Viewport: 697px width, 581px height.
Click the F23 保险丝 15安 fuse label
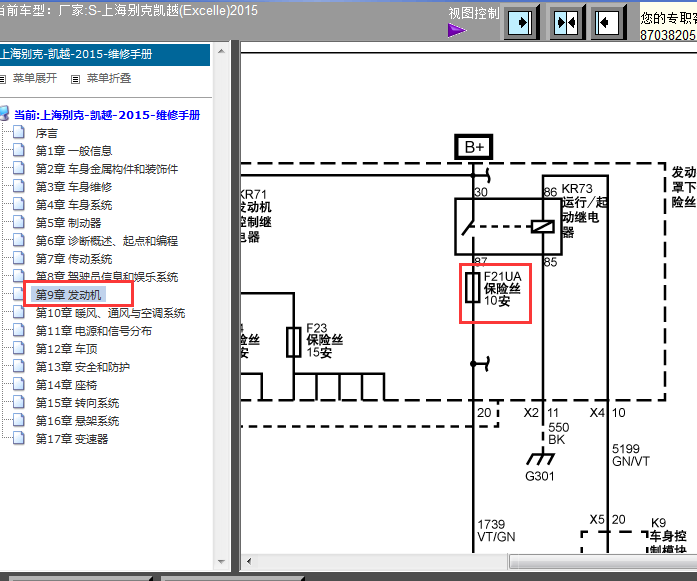click(324, 341)
